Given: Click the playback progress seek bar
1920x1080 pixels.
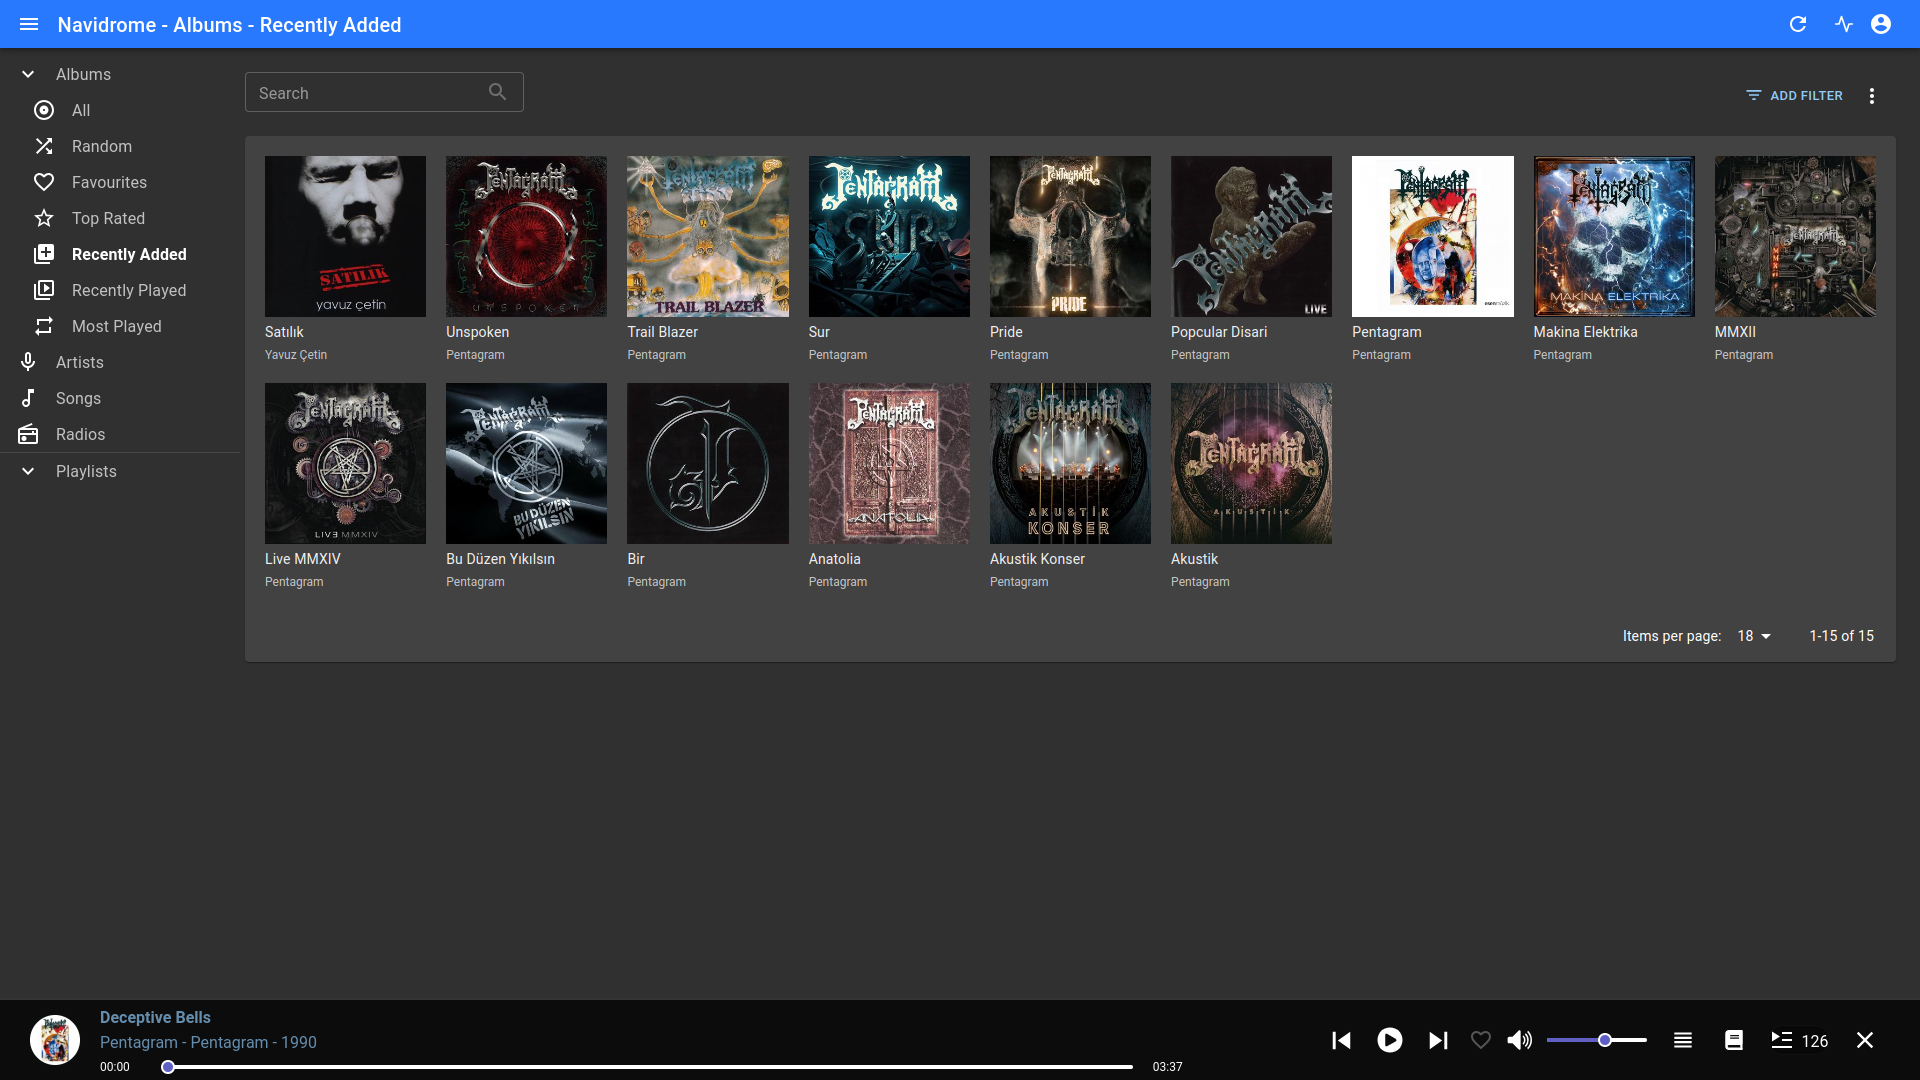Looking at the screenshot, I should (x=650, y=1067).
